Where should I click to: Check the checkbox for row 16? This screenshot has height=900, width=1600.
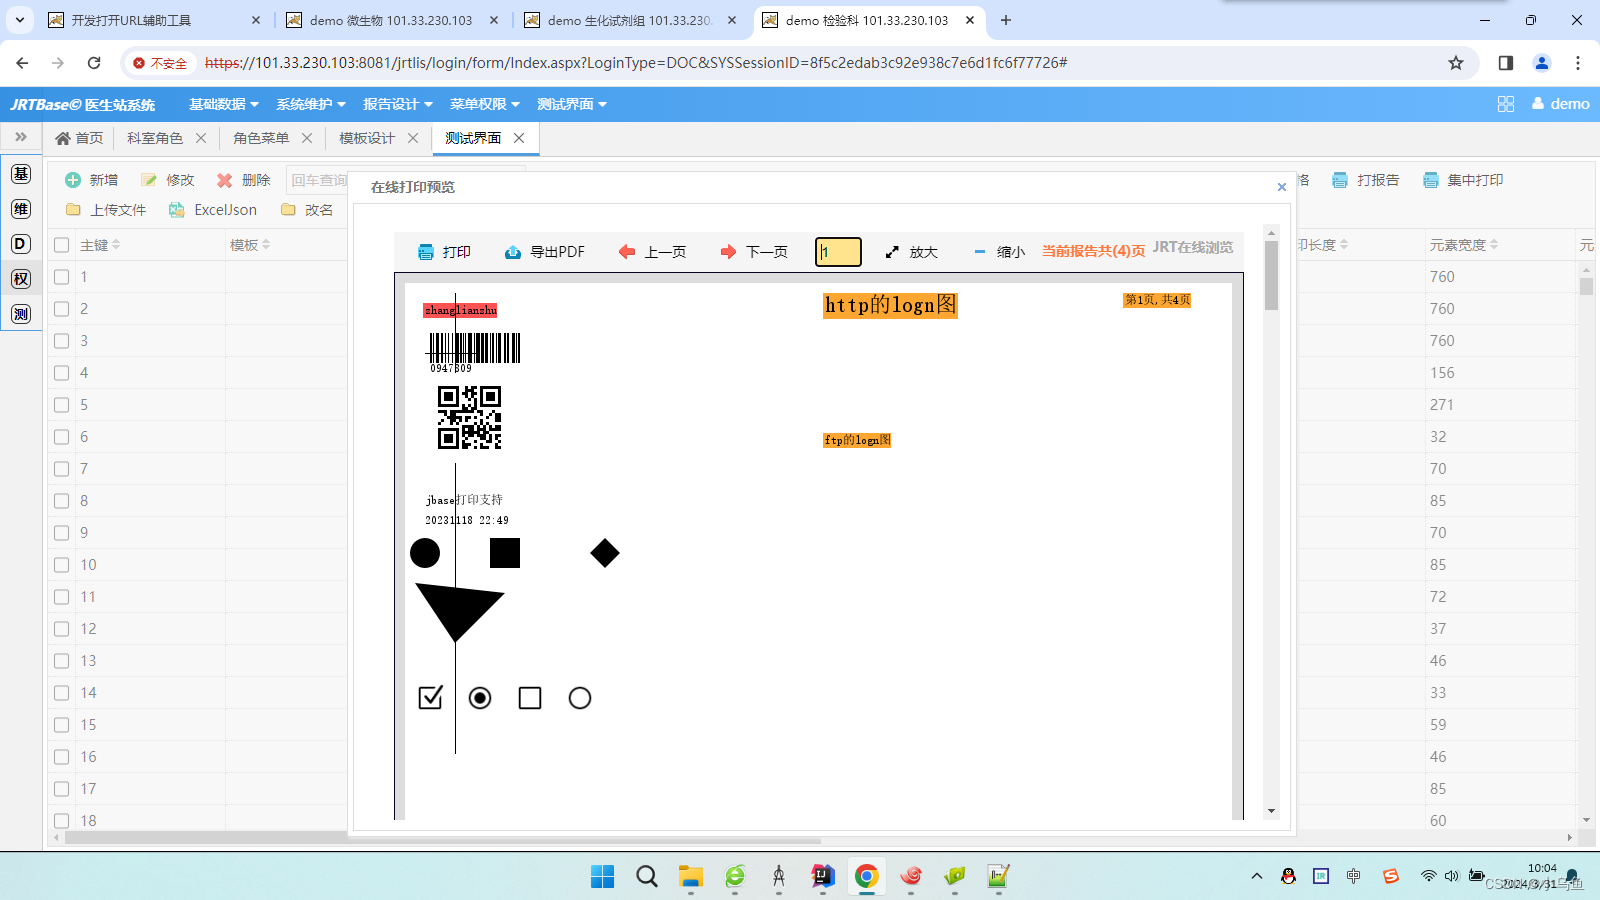pos(62,757)
